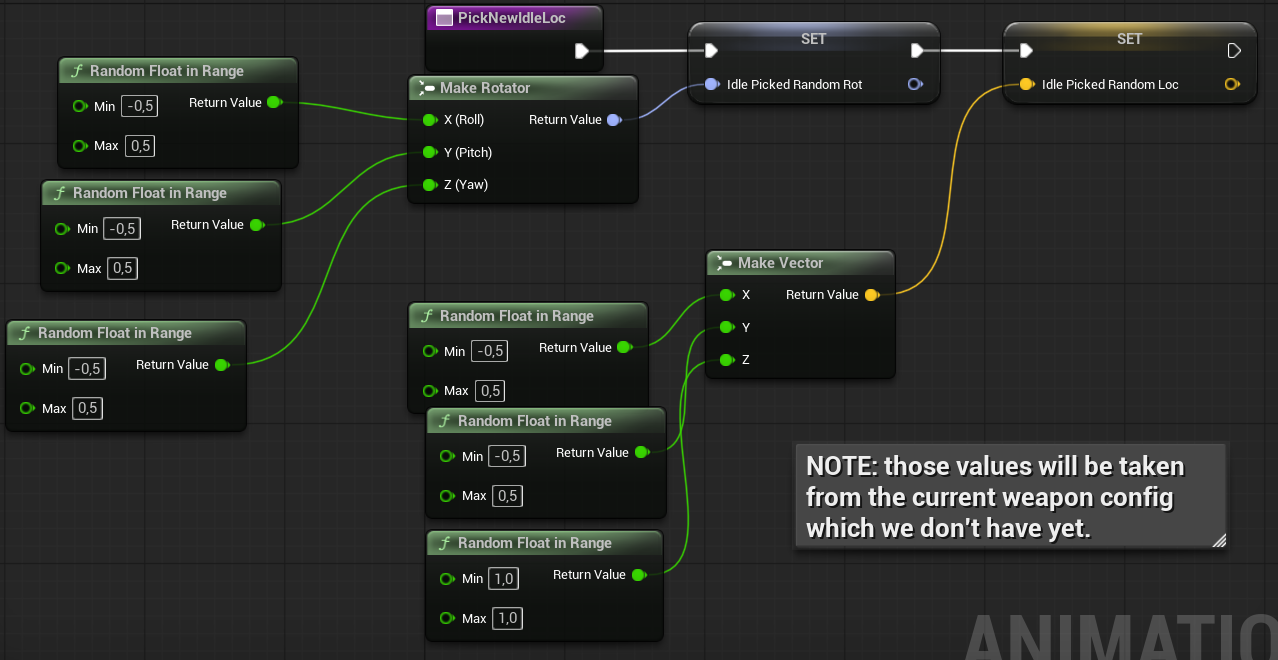Select the Make Vector node title
1278x660 pixels.
pyautogui.click(x=780, y=263)
